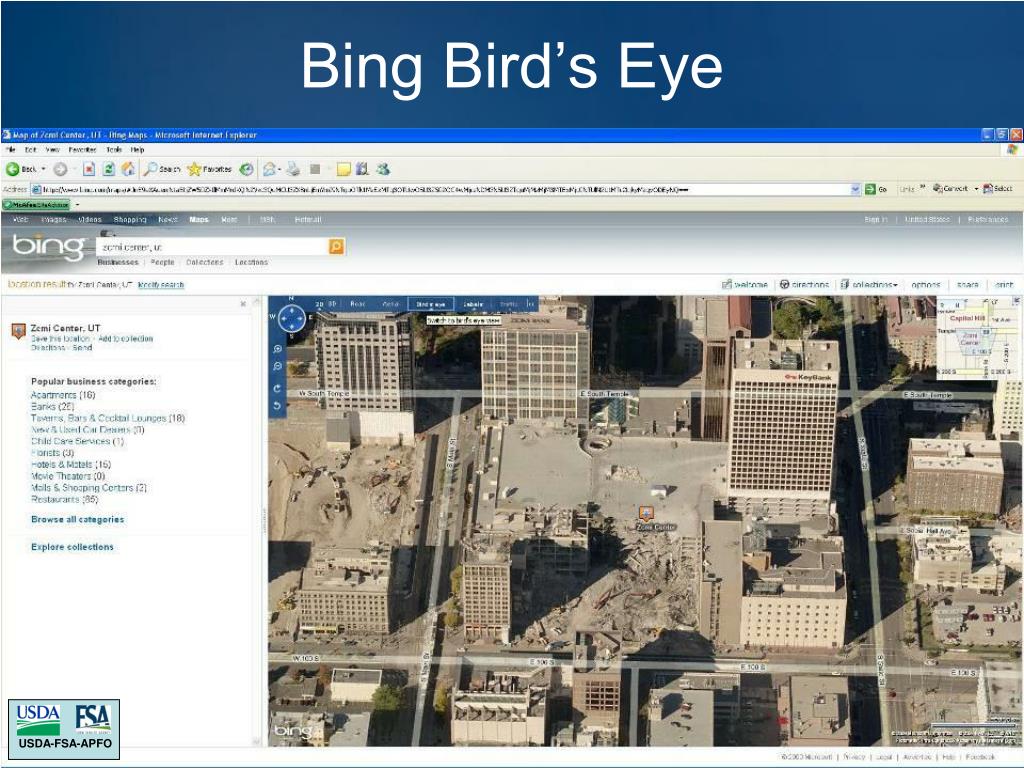1024x768 pixels.
Task: Select the People search scope
Action: point(162,262)
